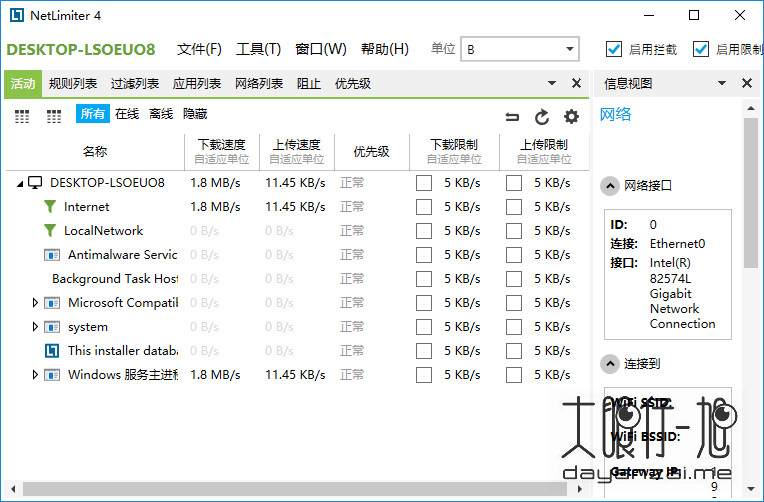Switch to 优先级 tab
The height and width of the screenshot is (502, 764).
[353, 84]
